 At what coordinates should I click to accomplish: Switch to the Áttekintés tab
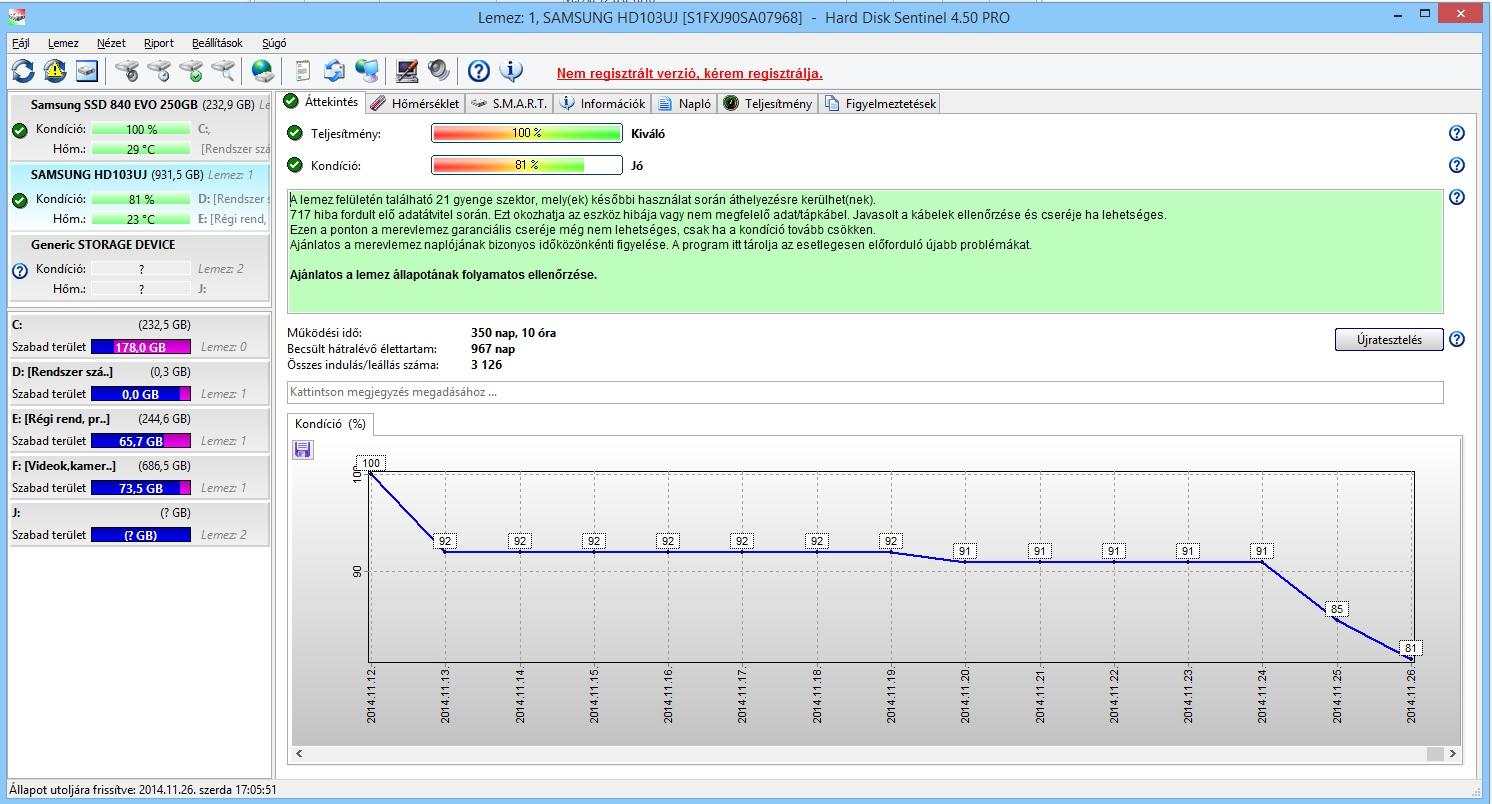tap(321, 102)
